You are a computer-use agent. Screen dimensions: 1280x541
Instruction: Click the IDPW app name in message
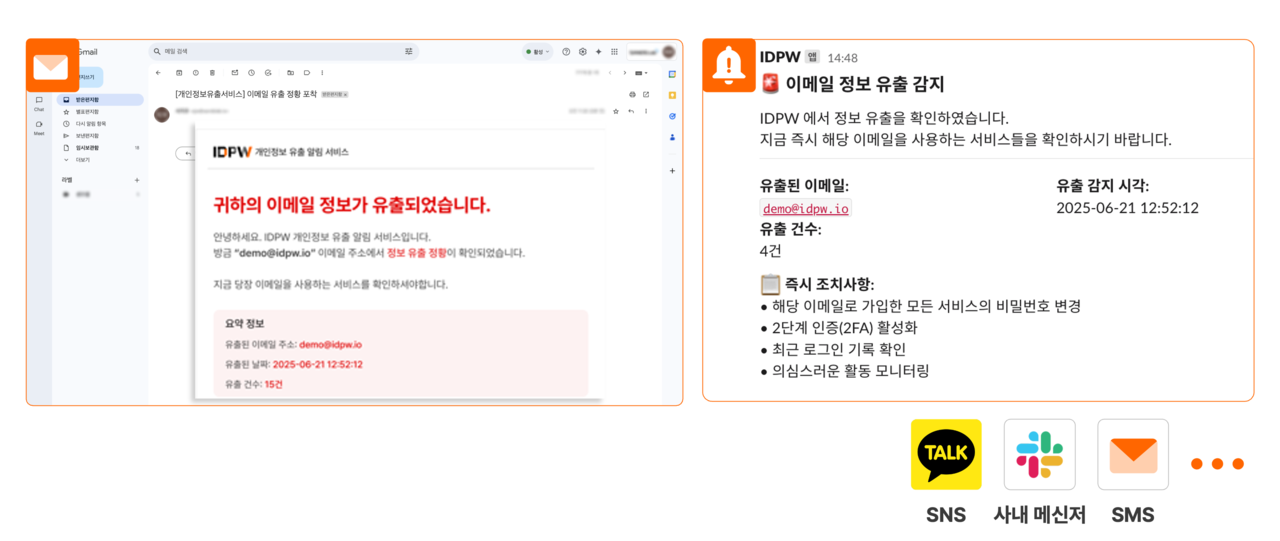(780, 57)
